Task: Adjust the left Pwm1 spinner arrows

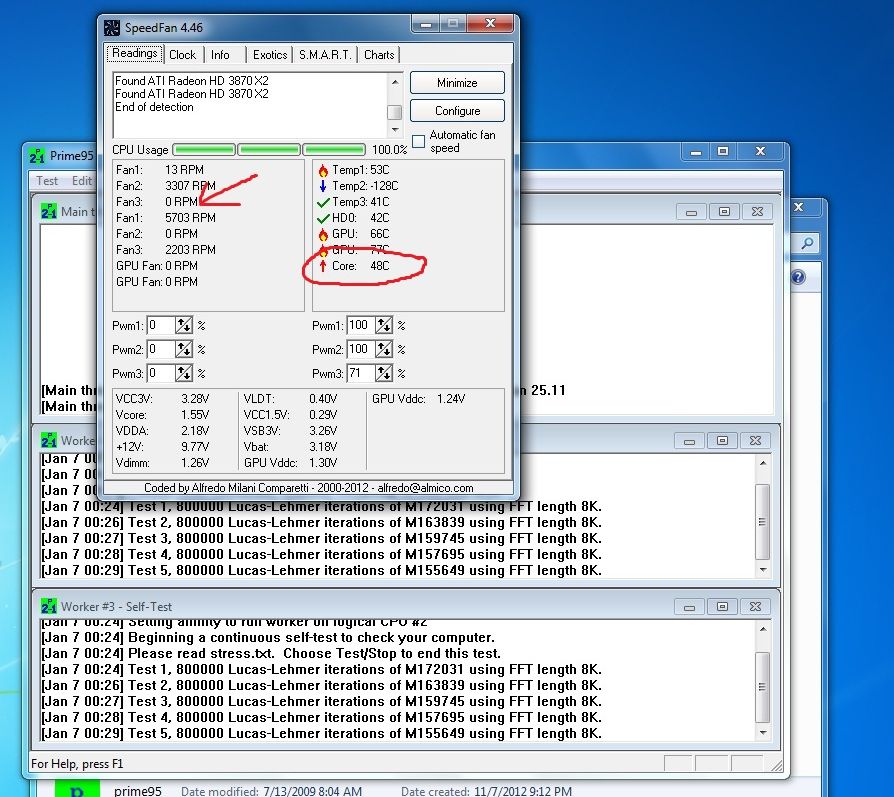Action: coord(184,326)
